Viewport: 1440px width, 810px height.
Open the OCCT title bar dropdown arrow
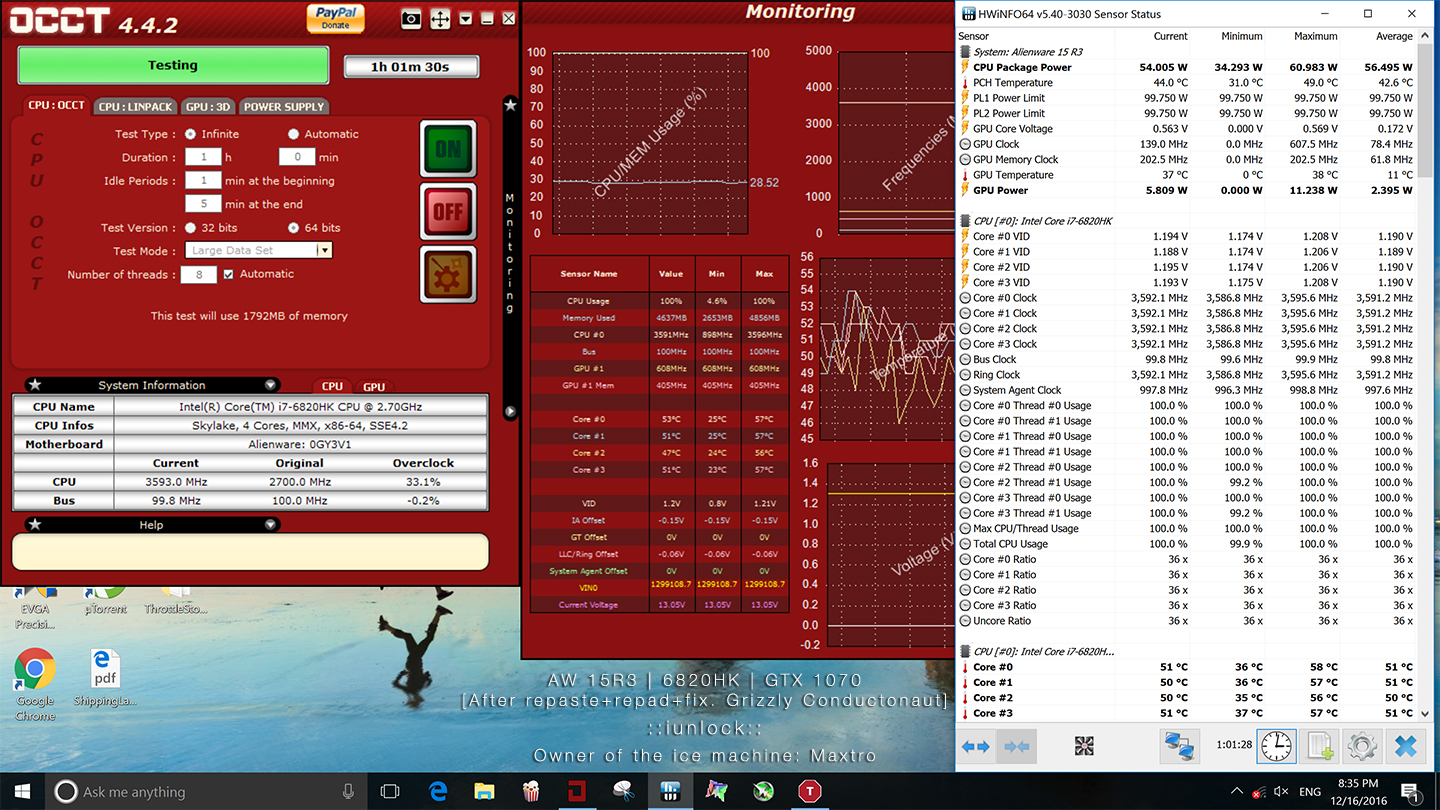[x=466, y=18]
